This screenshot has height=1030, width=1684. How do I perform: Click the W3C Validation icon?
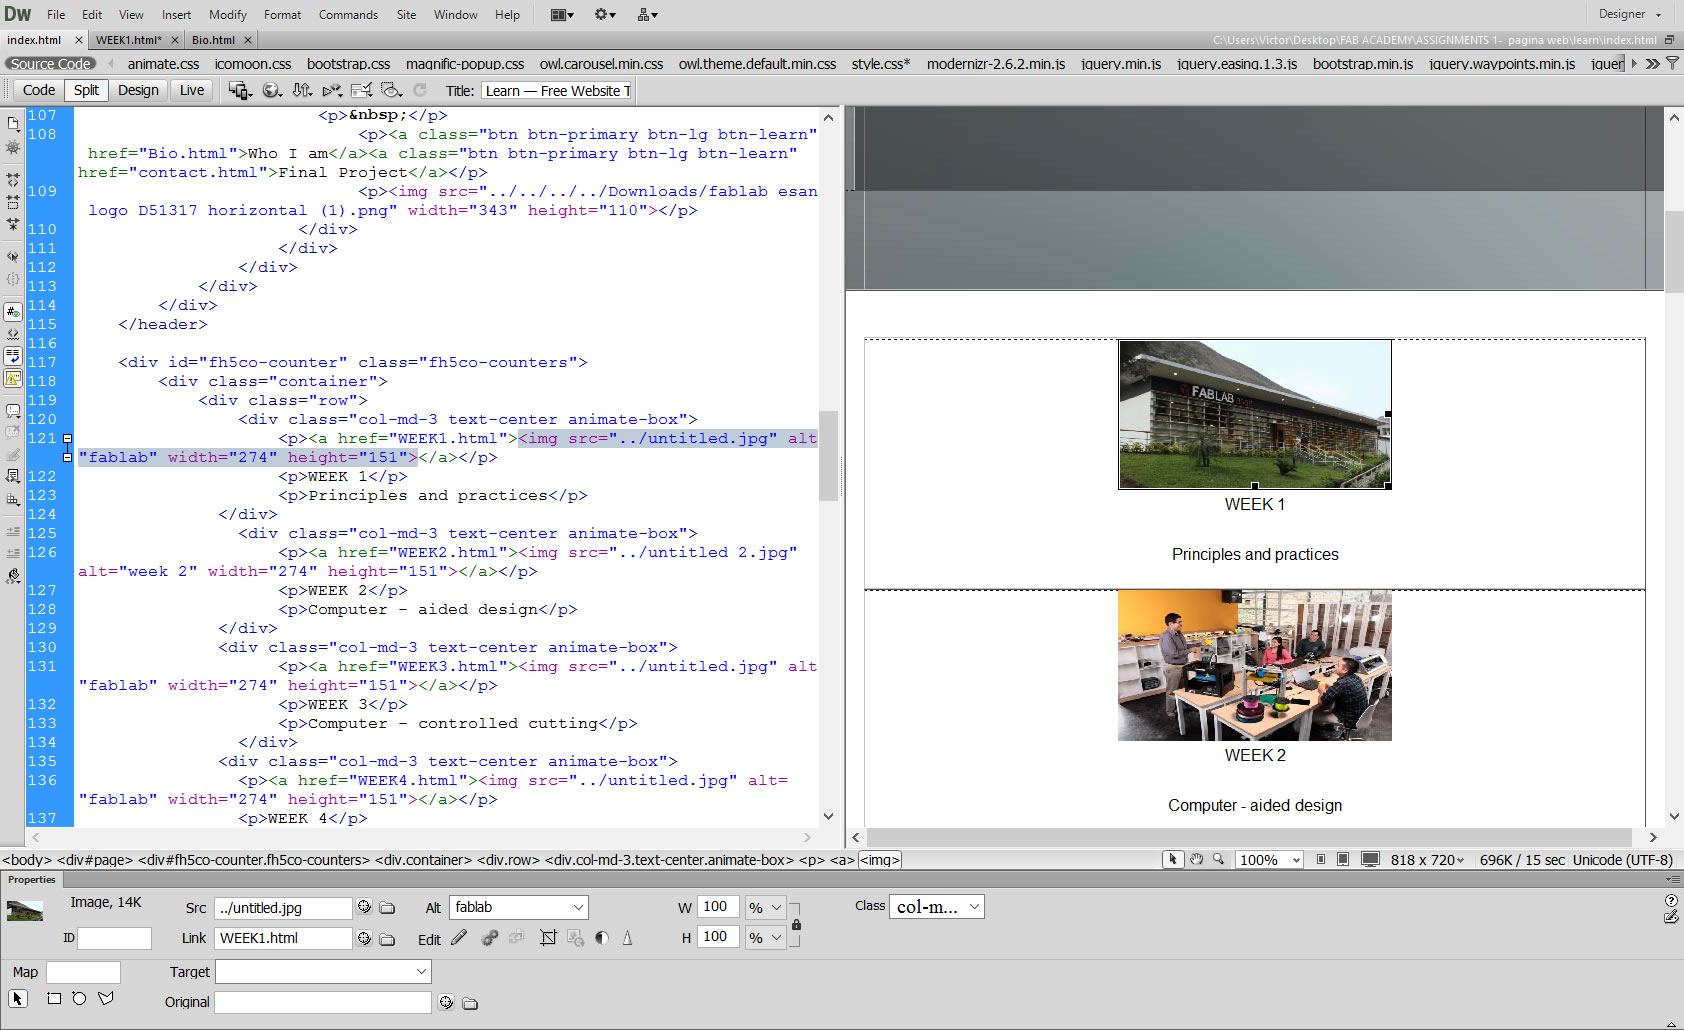pos(331,90)
